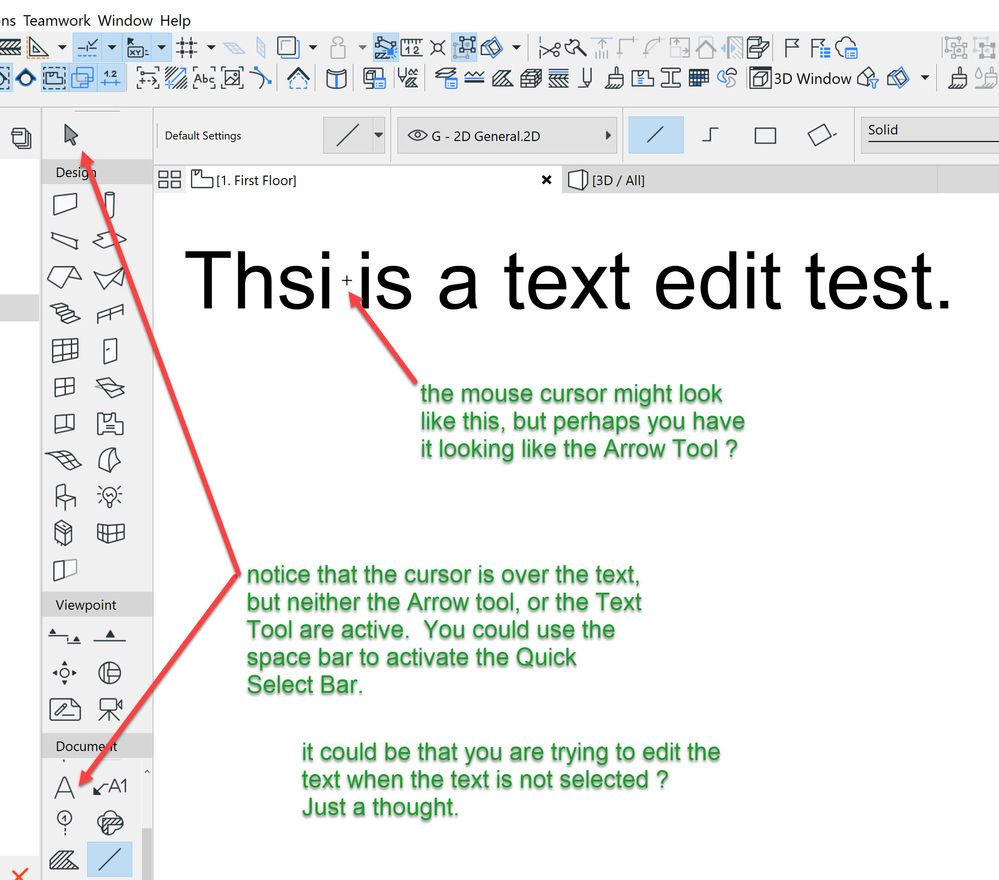Choose the rectangle geometry method
Image resolution: width=999 pixels, height=880 pixels.
[765, 135]
